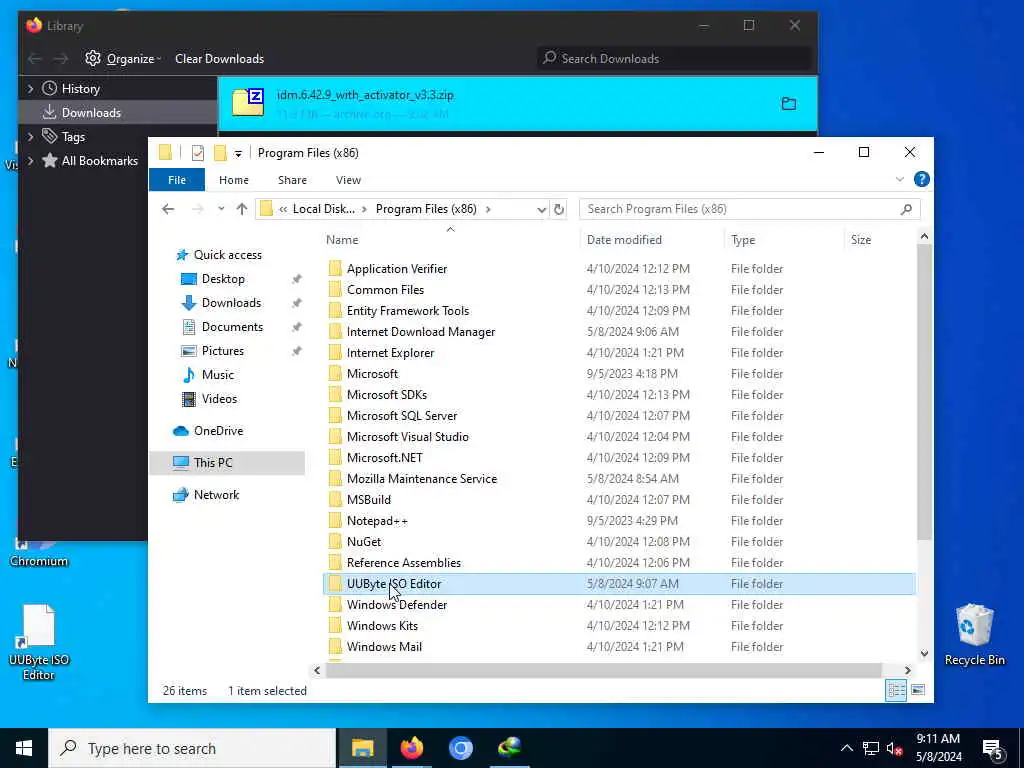The height and width of the screenshot is (768, 1024).
Task: Click the Refresh button in address bar
Action: coord(559,209)
